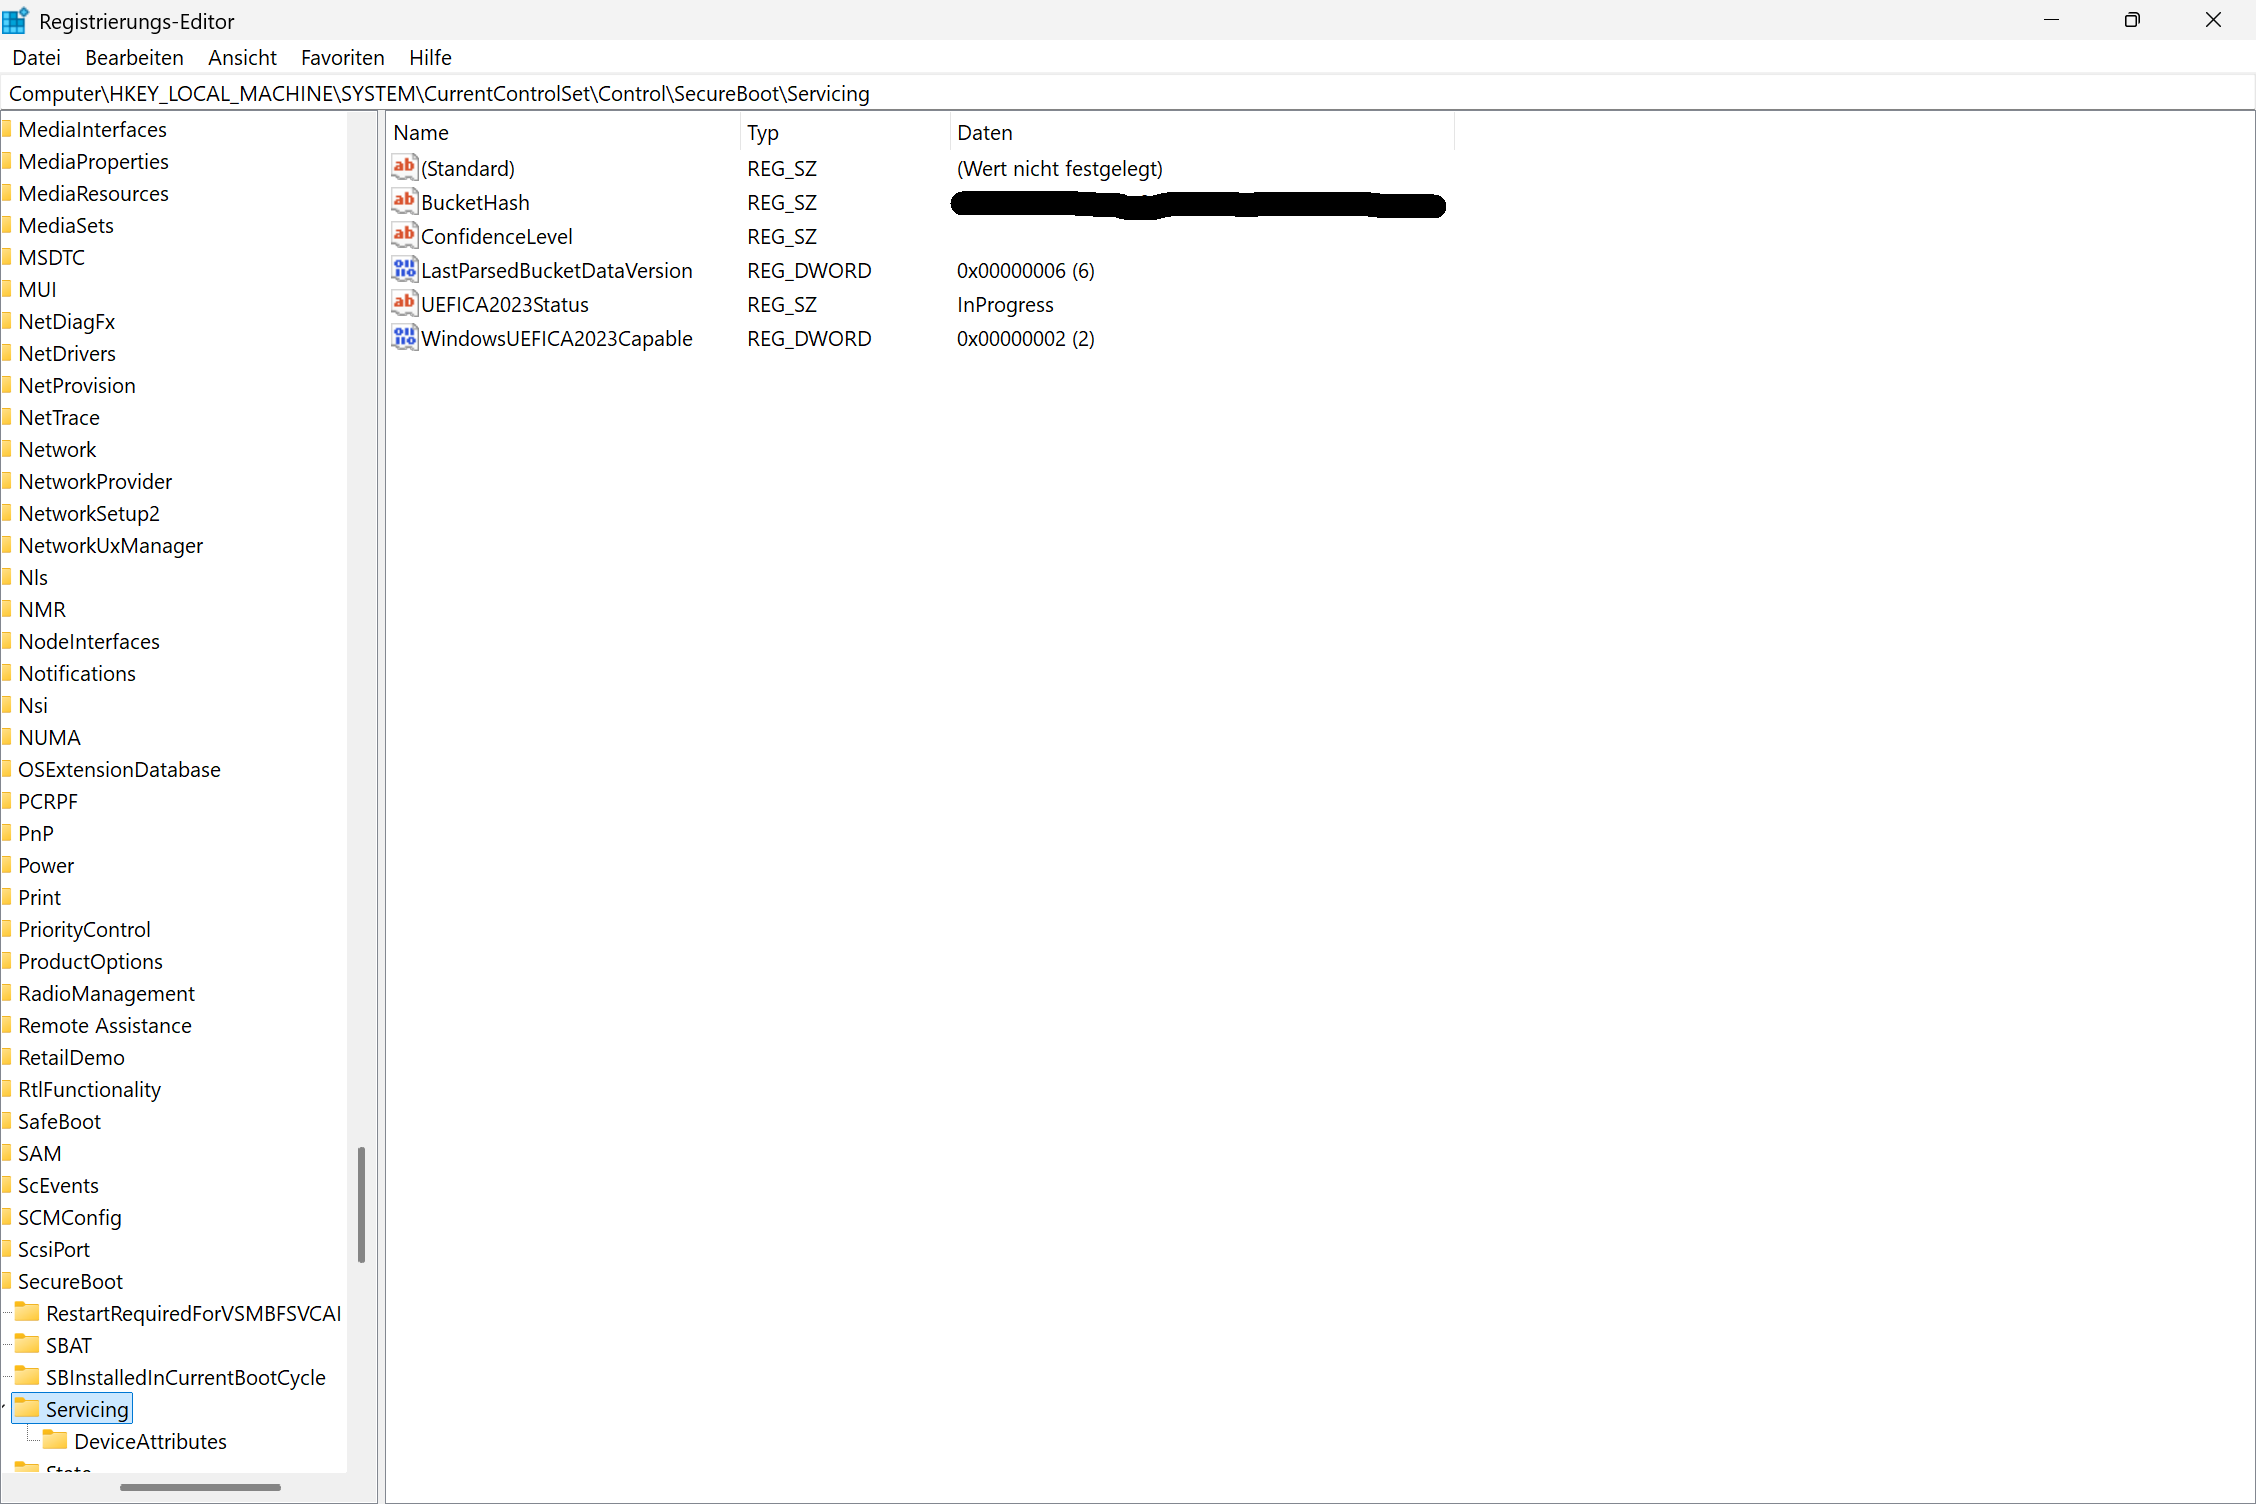Open the Datei menu
The height and width of the screenshot is (1504, 2256).
coord(36,58)
